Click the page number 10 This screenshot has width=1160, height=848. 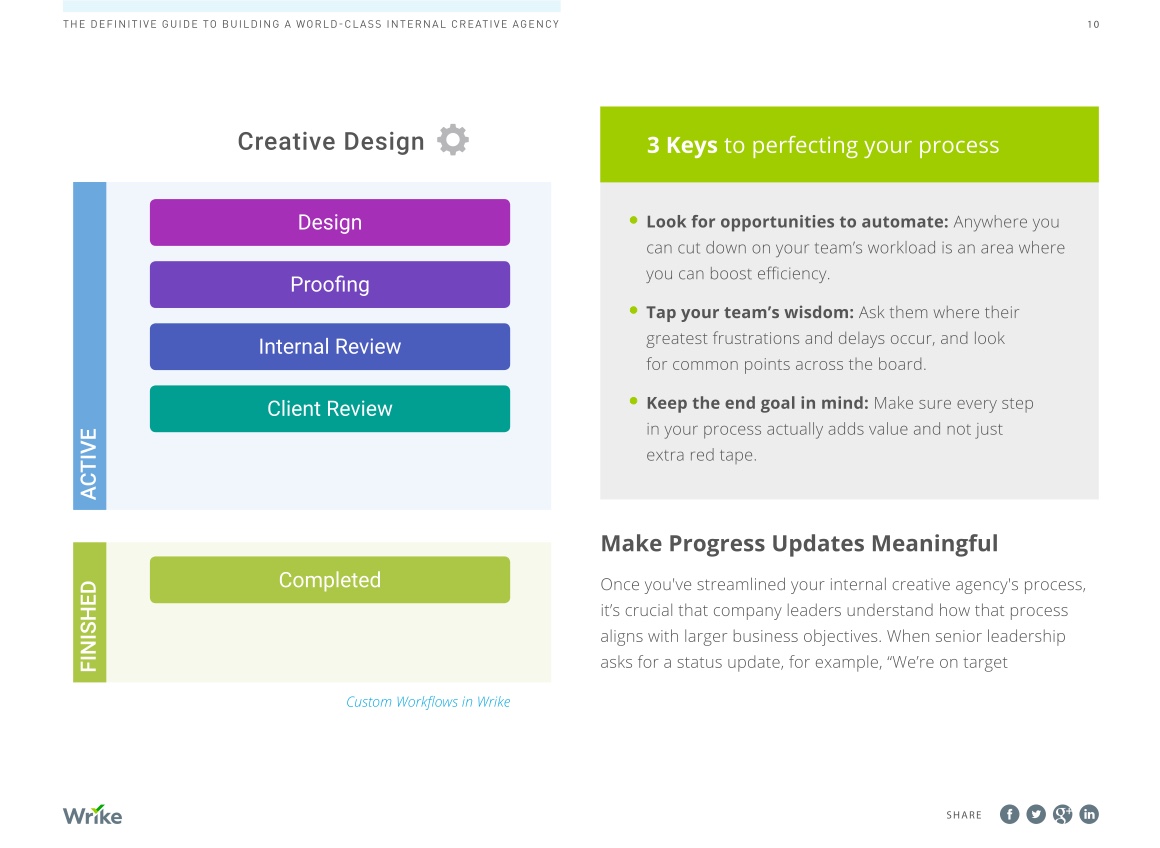[x=1093, y=24]
